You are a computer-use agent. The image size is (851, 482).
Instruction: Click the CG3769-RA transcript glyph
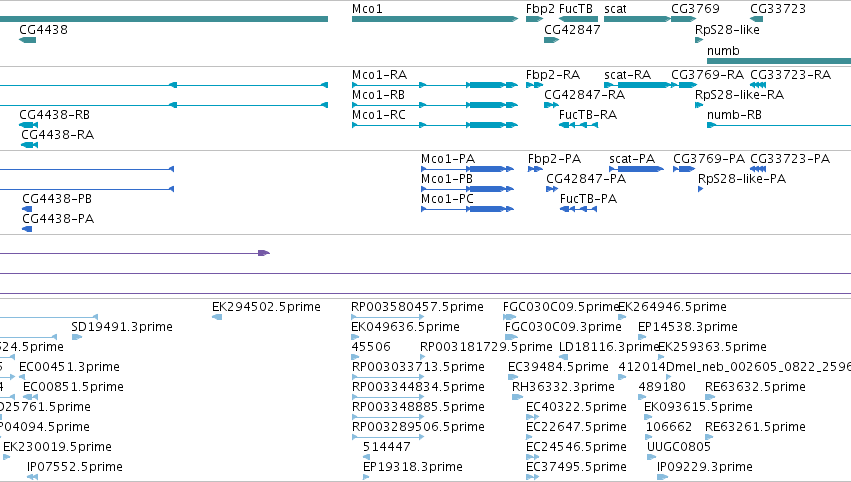pos(684,85)
